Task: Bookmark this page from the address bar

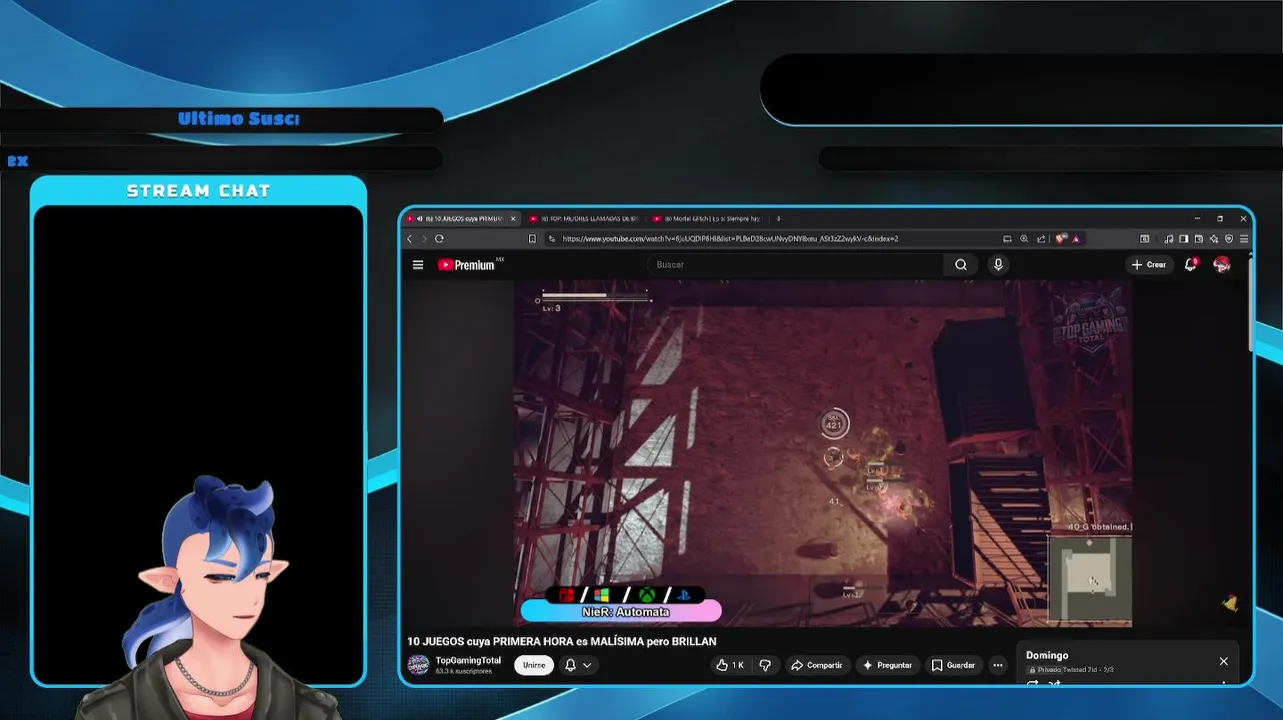Action: pos(532,239)
